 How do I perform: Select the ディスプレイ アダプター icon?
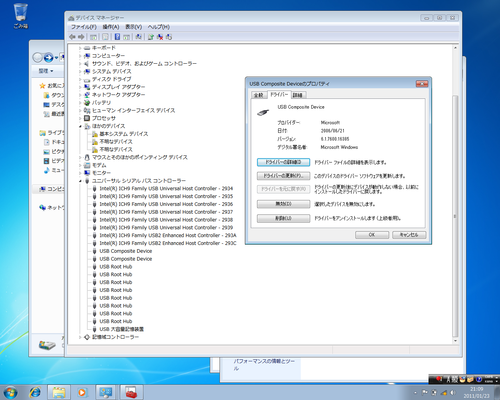[x=87, y=87]
